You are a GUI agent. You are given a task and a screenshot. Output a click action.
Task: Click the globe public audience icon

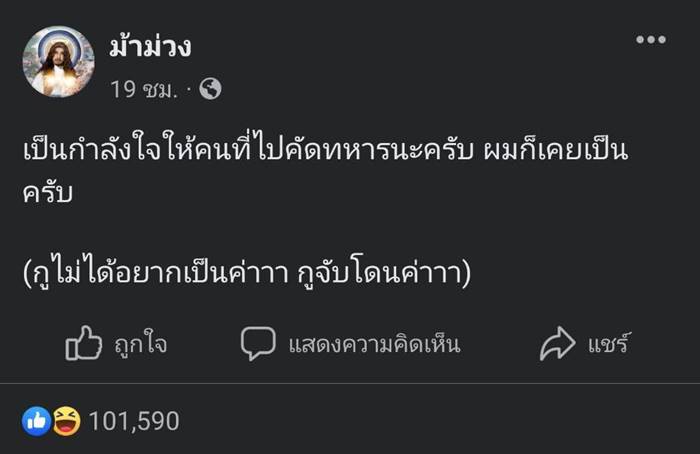(x=210, y=89)
